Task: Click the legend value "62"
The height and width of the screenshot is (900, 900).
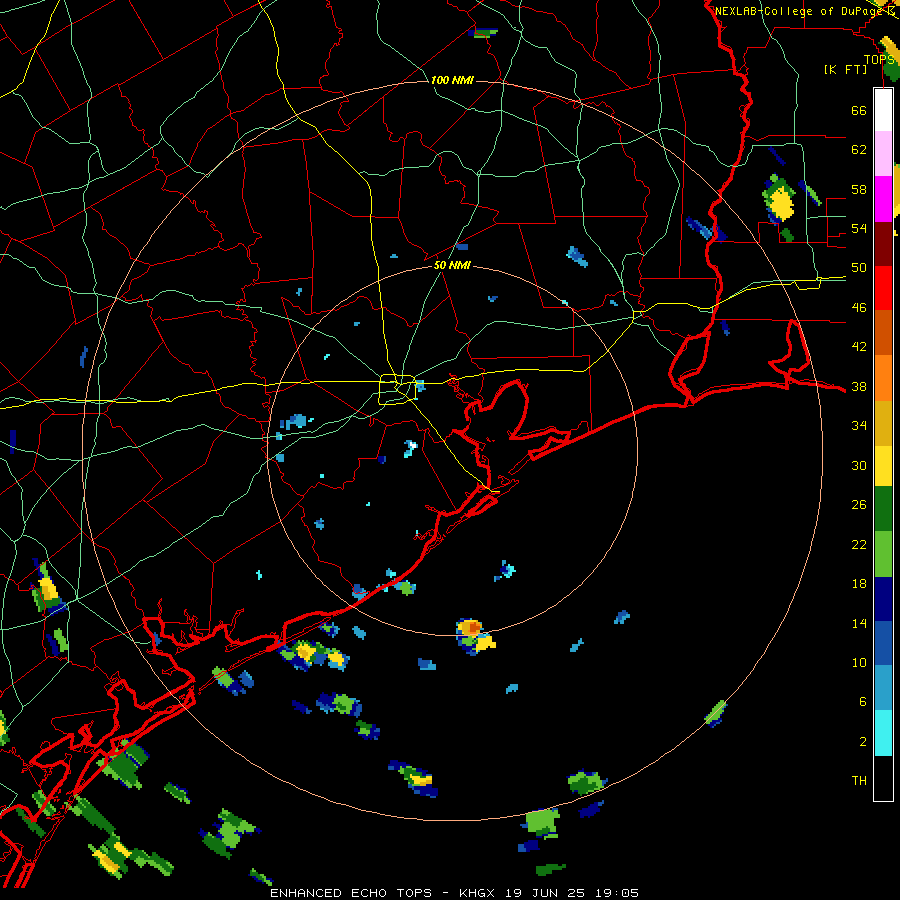Action: pos(859,150)
